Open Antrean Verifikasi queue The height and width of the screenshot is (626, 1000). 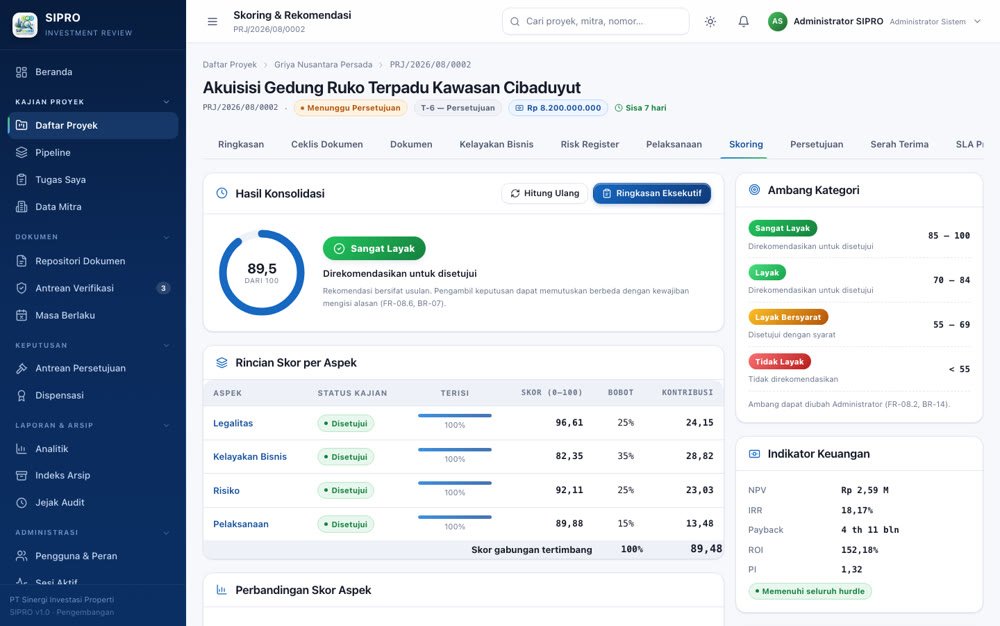pyautogui.click(x=92, y=288)
